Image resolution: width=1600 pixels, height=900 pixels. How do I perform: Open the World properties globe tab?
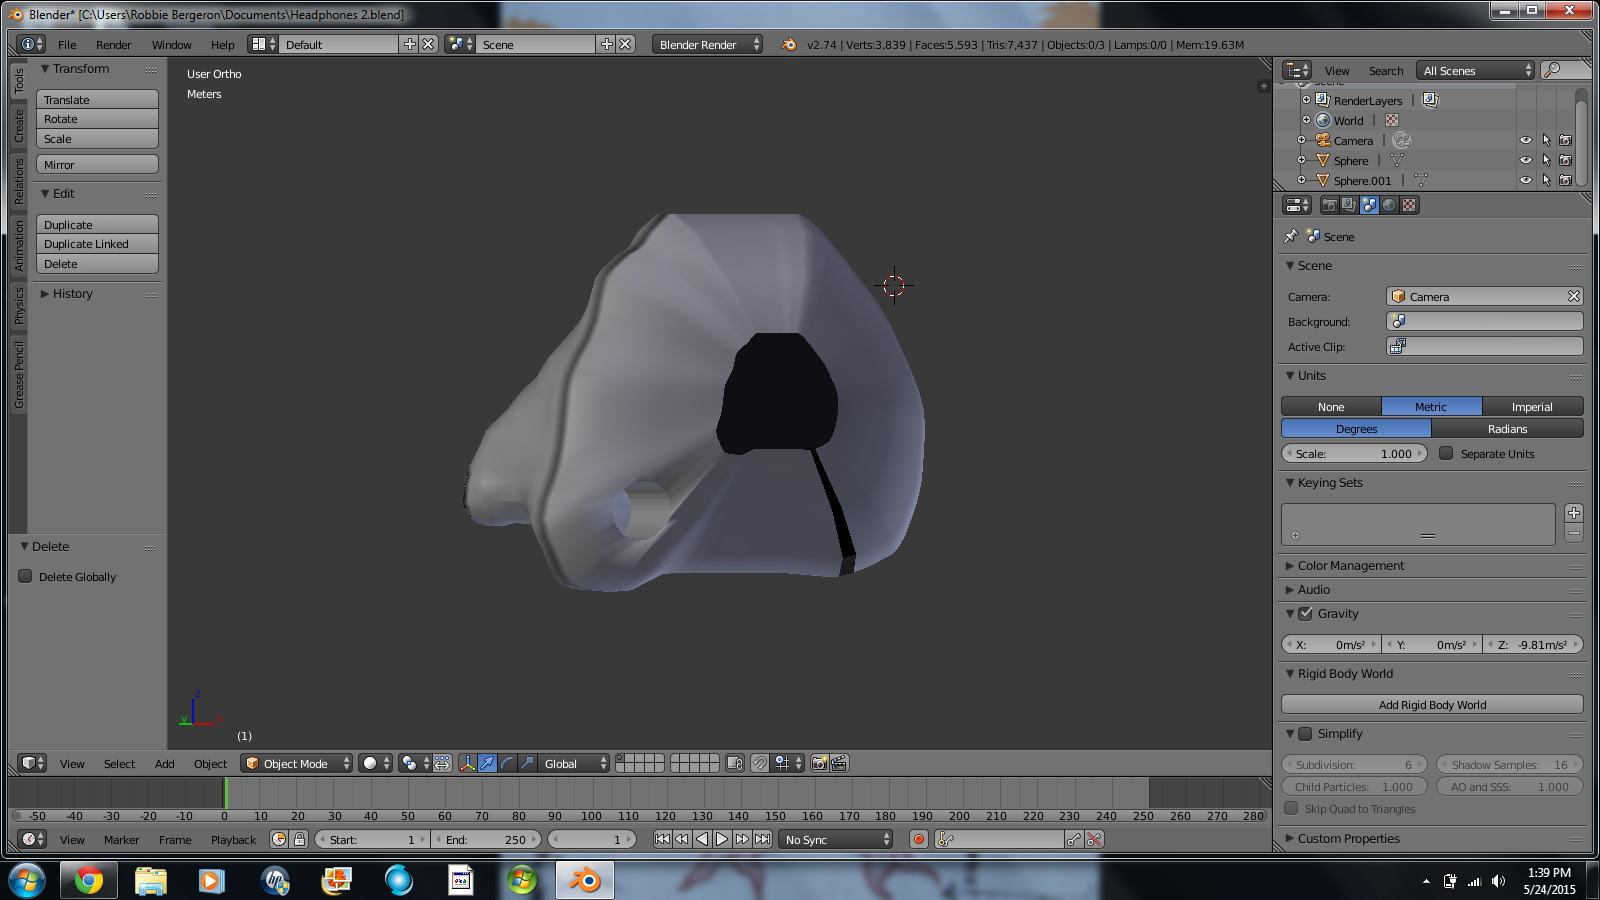click(1389, 205)
